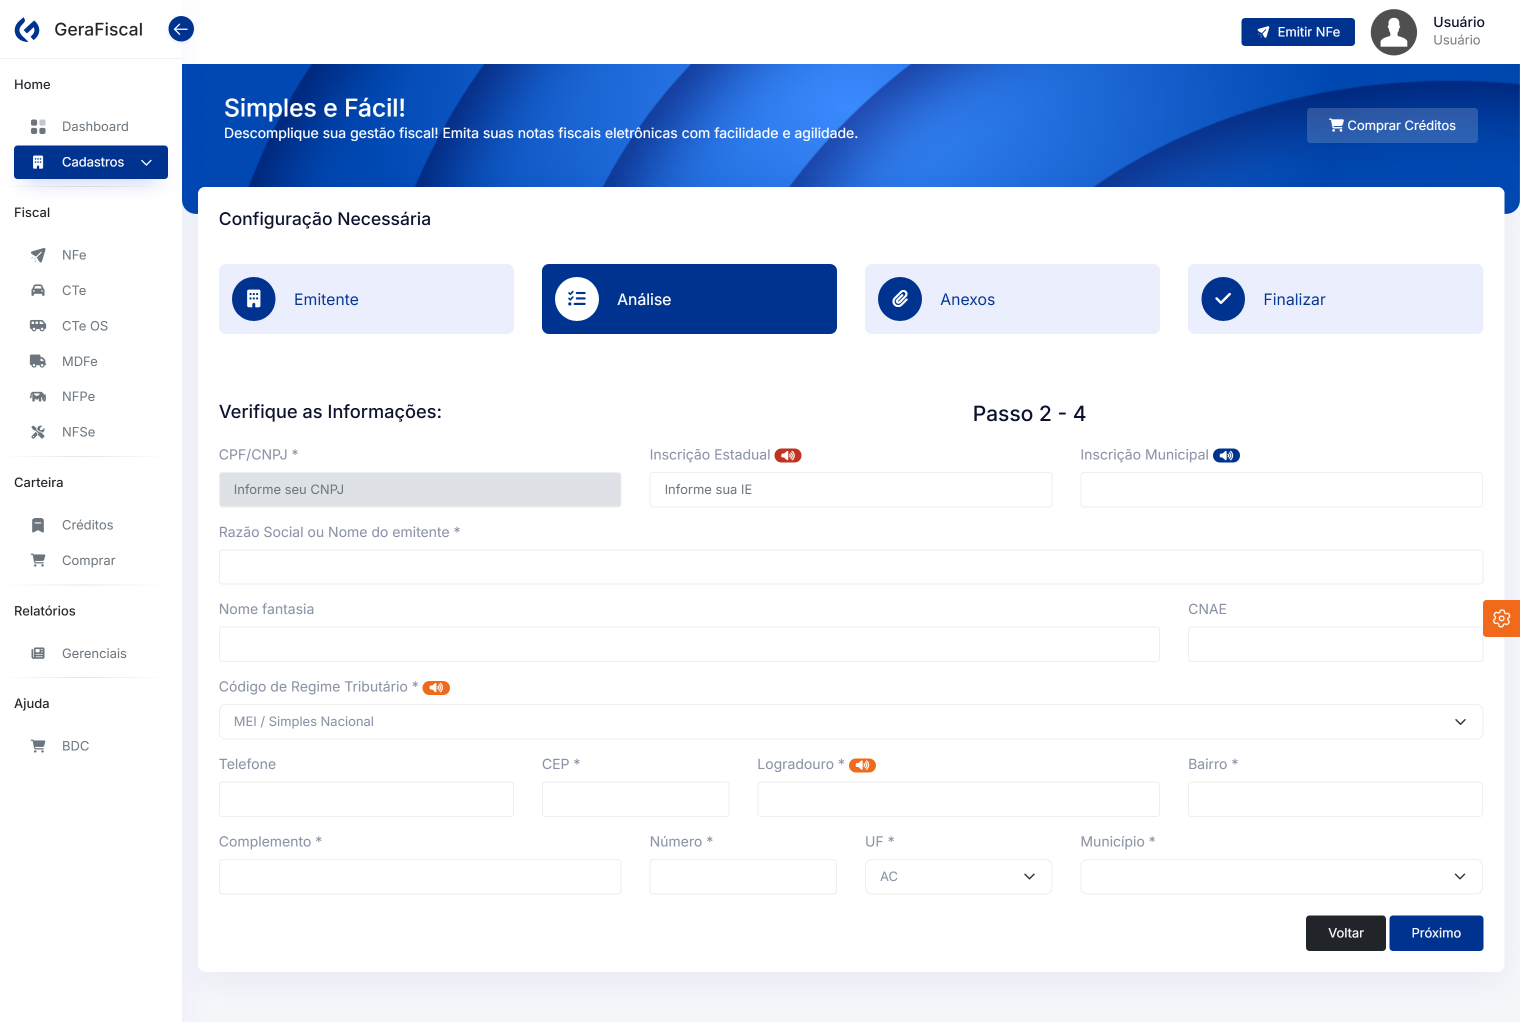Click the orange speaker icon beside Logradouro

click(862, 766)
